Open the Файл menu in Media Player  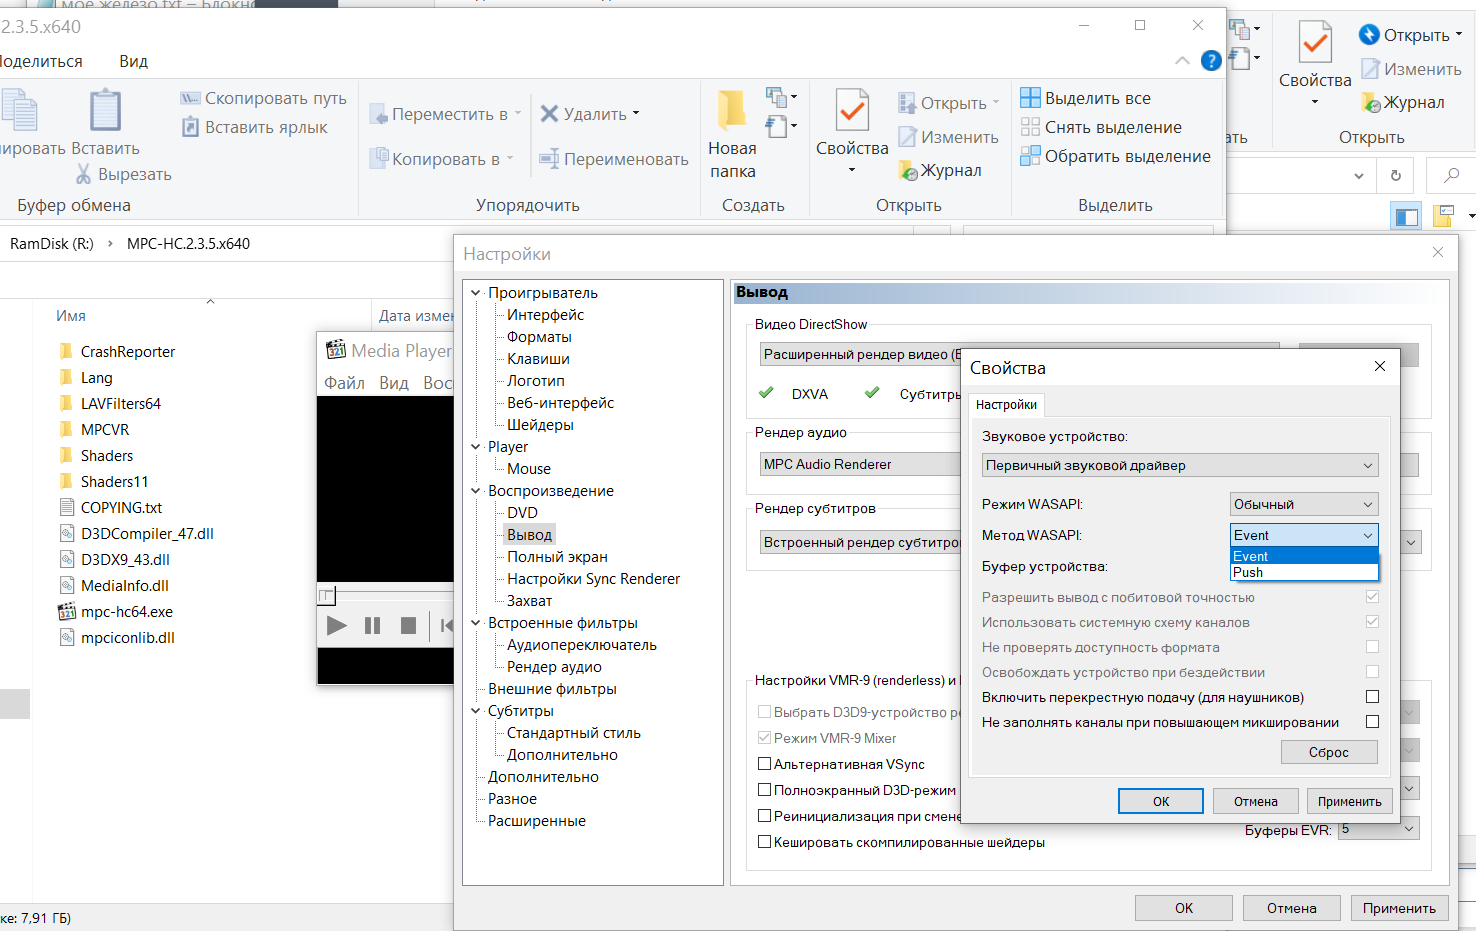(345, 383)
